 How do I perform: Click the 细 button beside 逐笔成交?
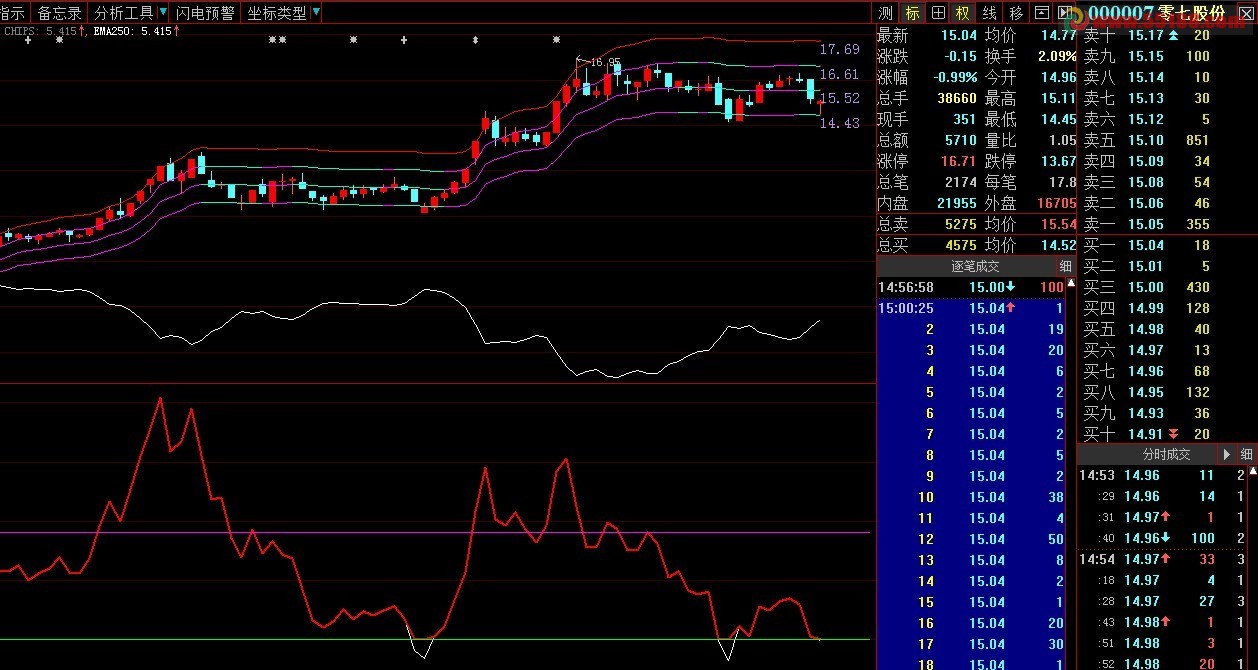point(1066,266)
